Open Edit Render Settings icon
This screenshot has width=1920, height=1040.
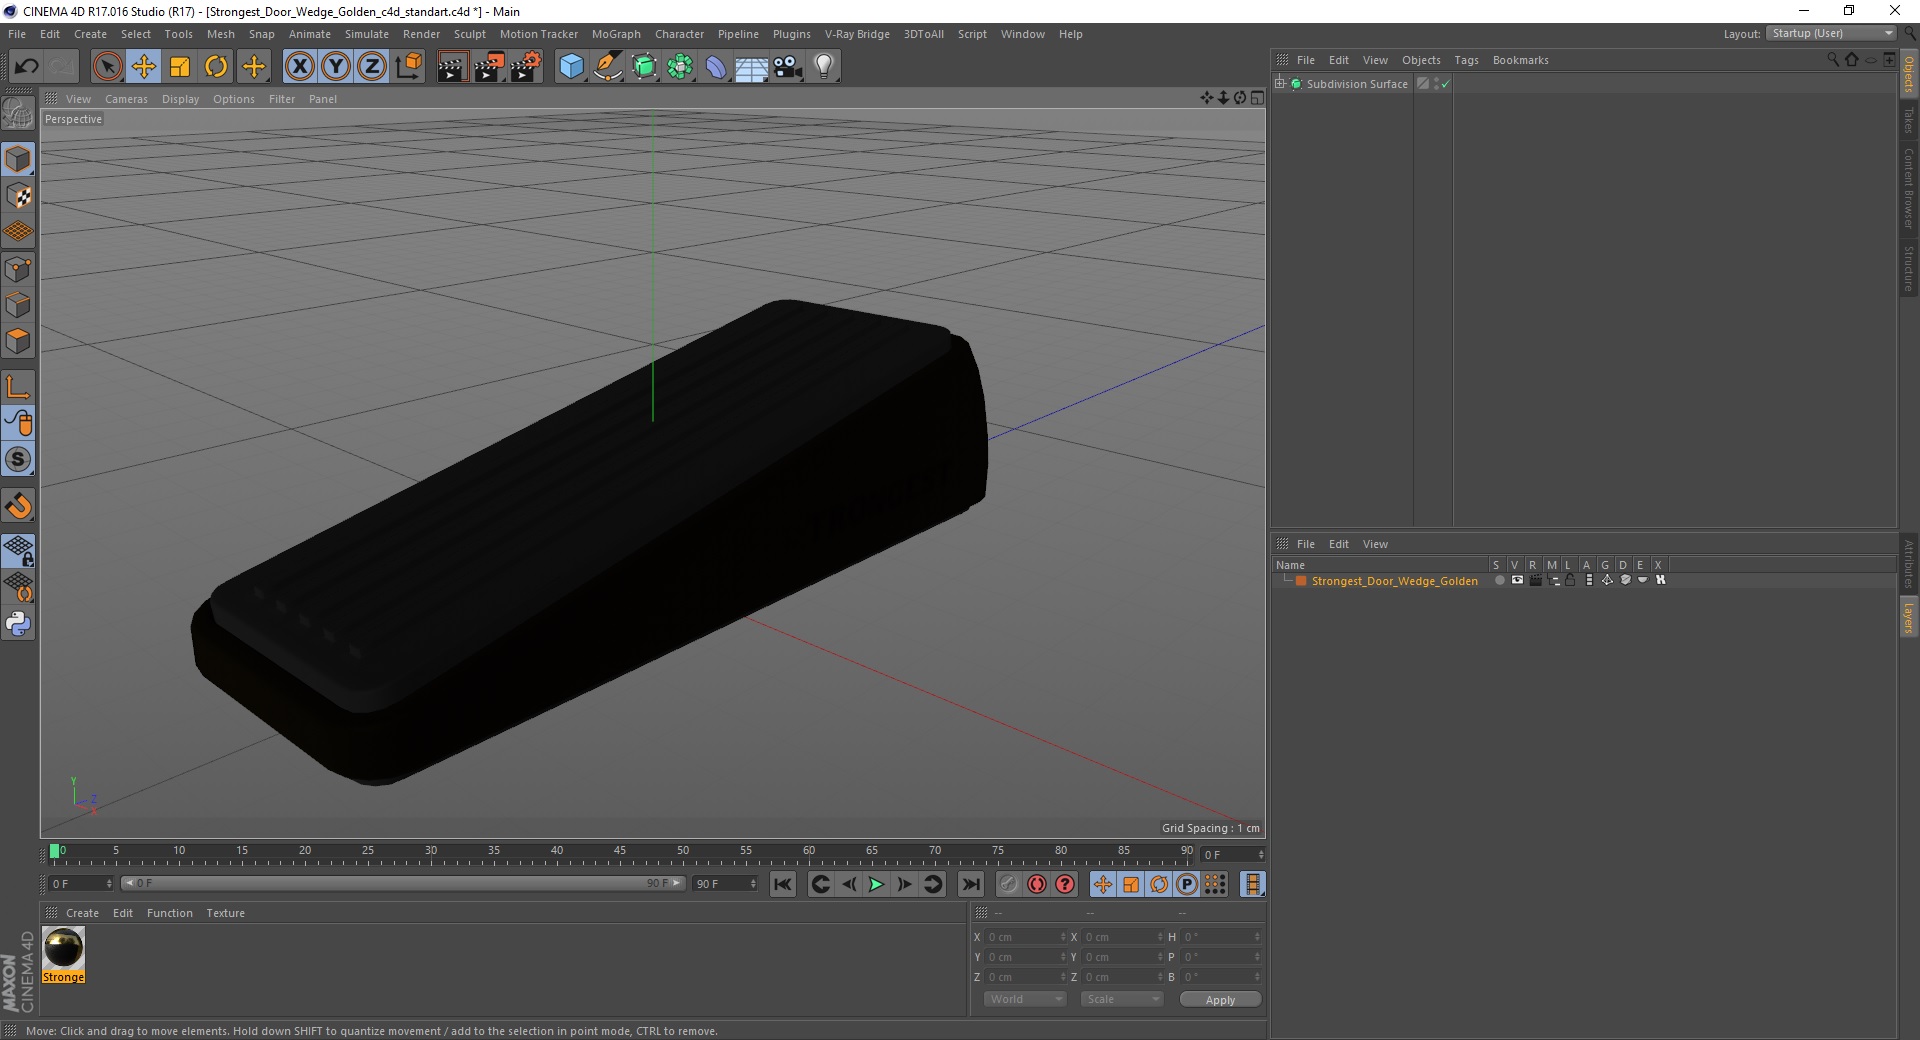(526, 66)
